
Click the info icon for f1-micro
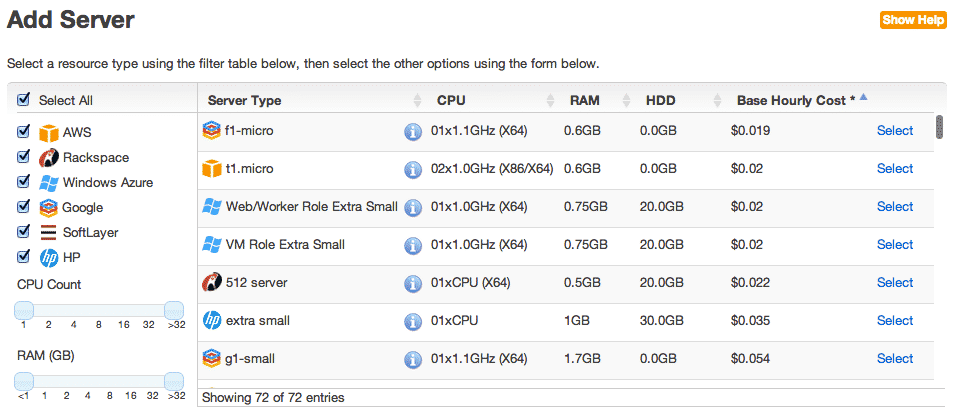[x=413, y=131]
